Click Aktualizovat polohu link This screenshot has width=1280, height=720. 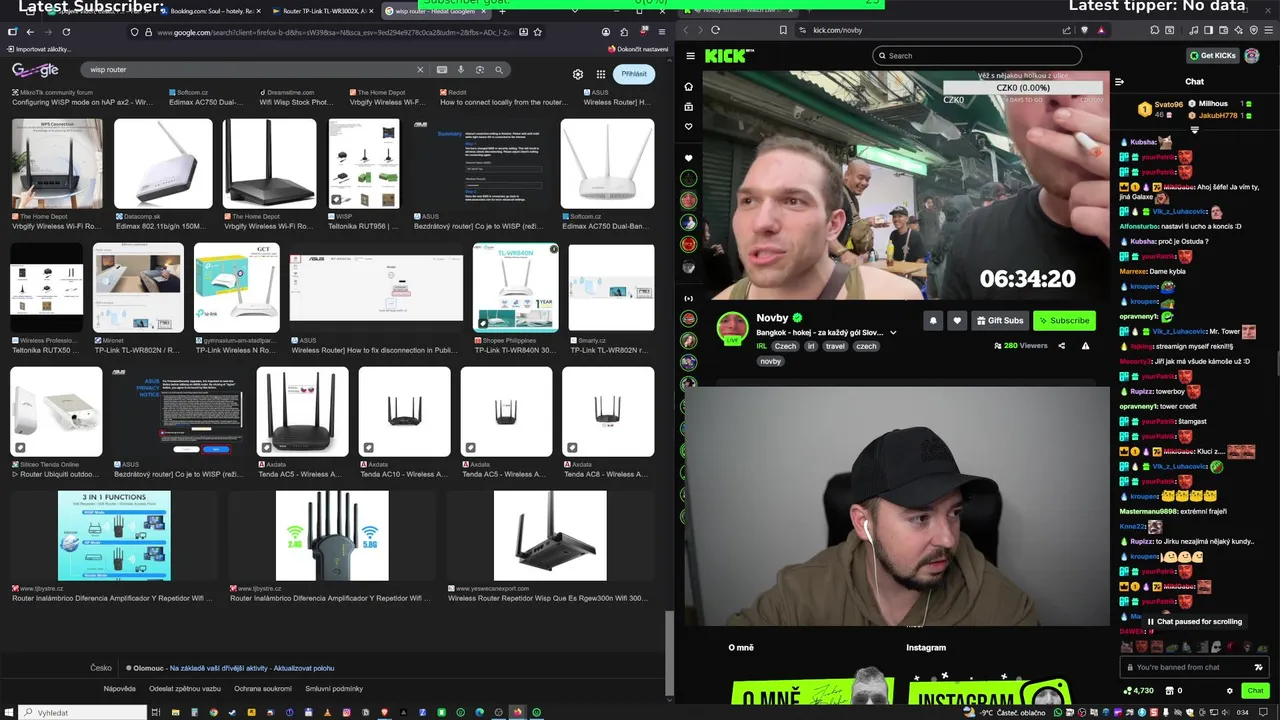click(304, 668)
